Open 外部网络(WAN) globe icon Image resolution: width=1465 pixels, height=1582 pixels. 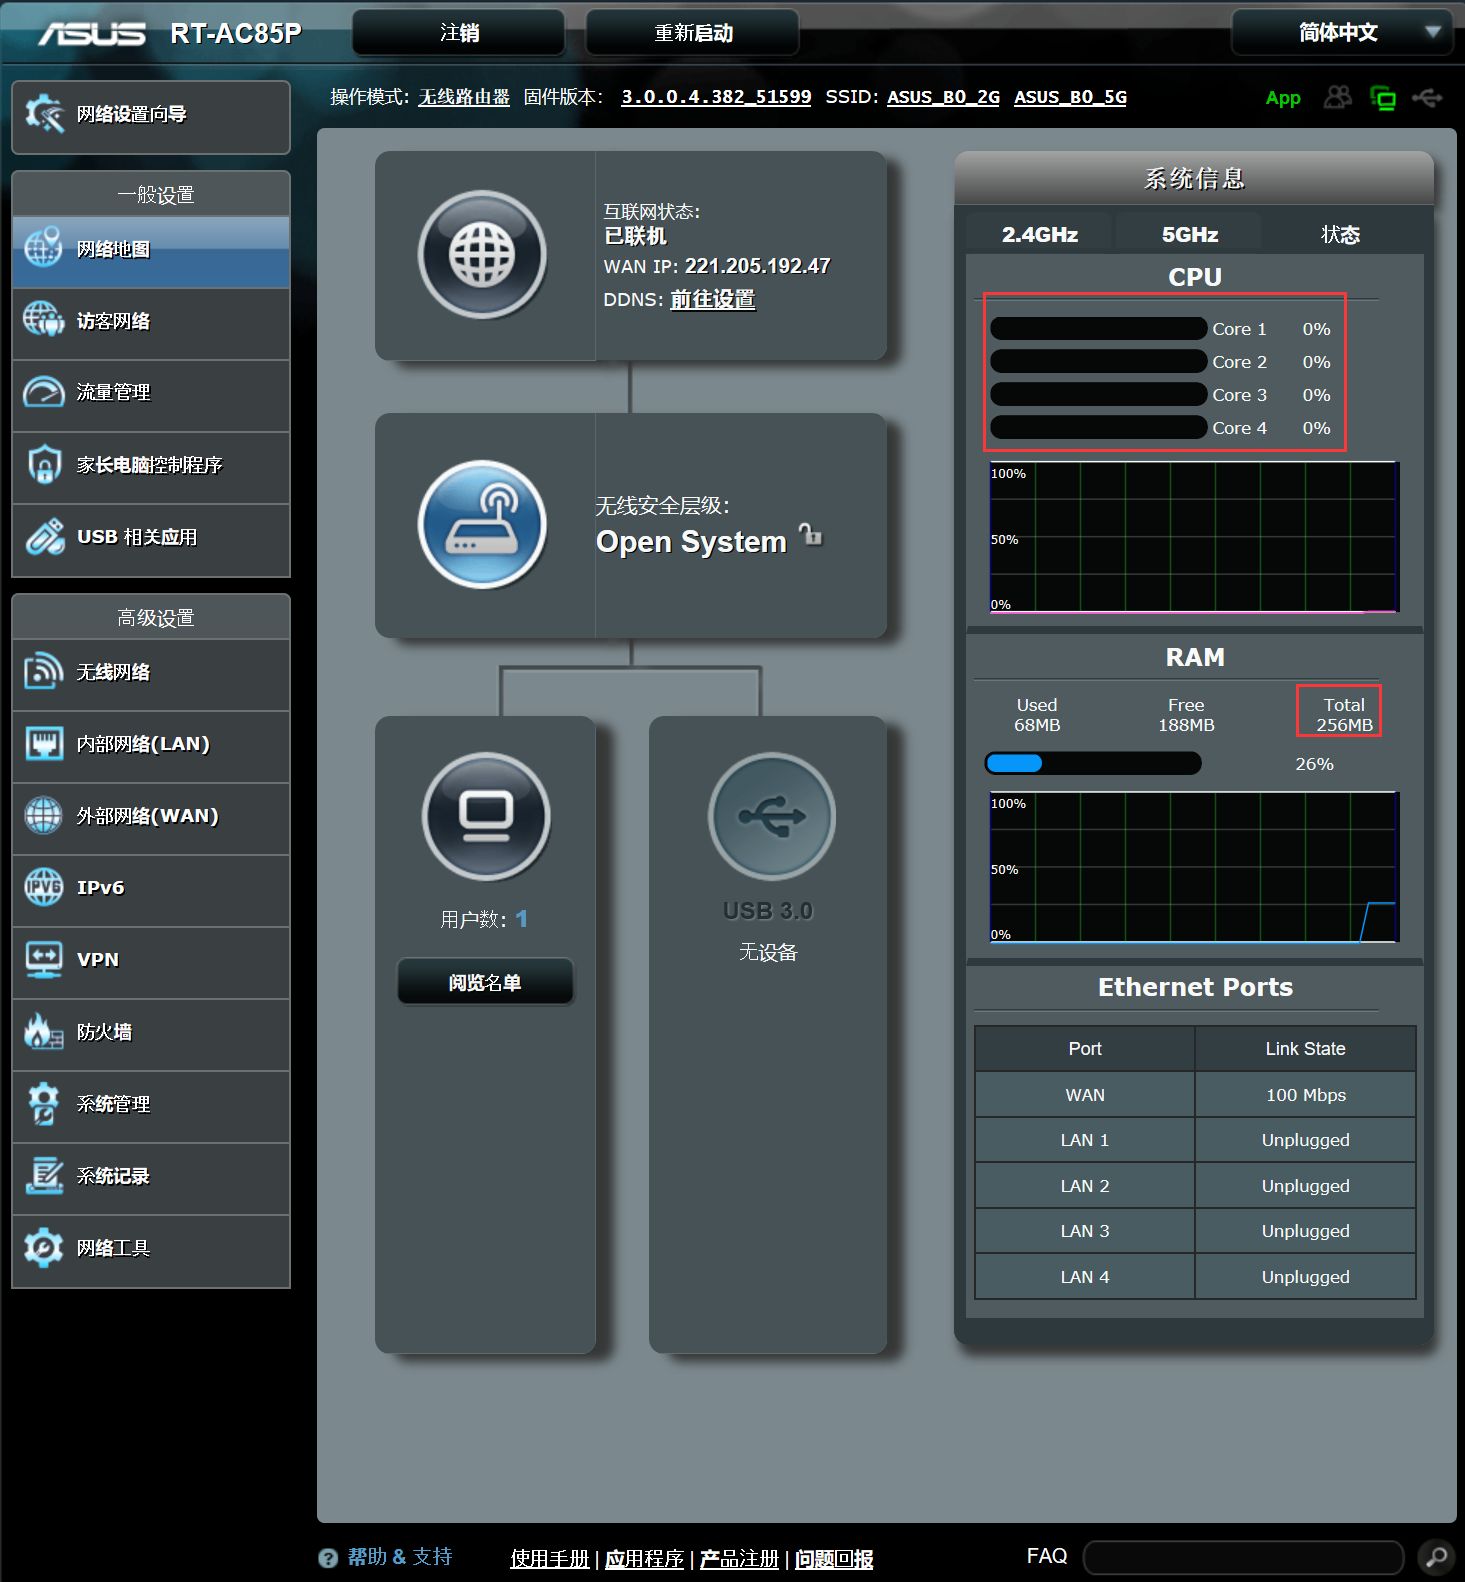[43, 815]
